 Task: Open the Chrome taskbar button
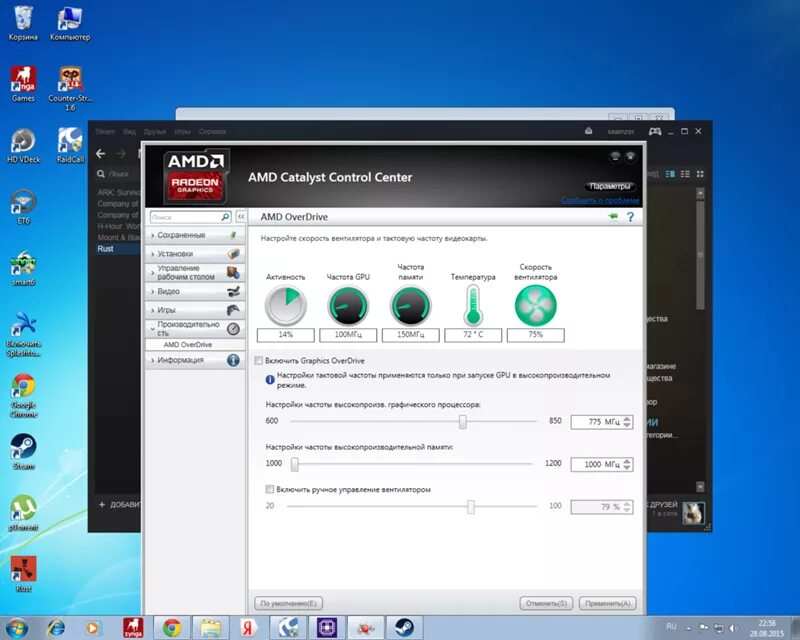tap(172, 627)
